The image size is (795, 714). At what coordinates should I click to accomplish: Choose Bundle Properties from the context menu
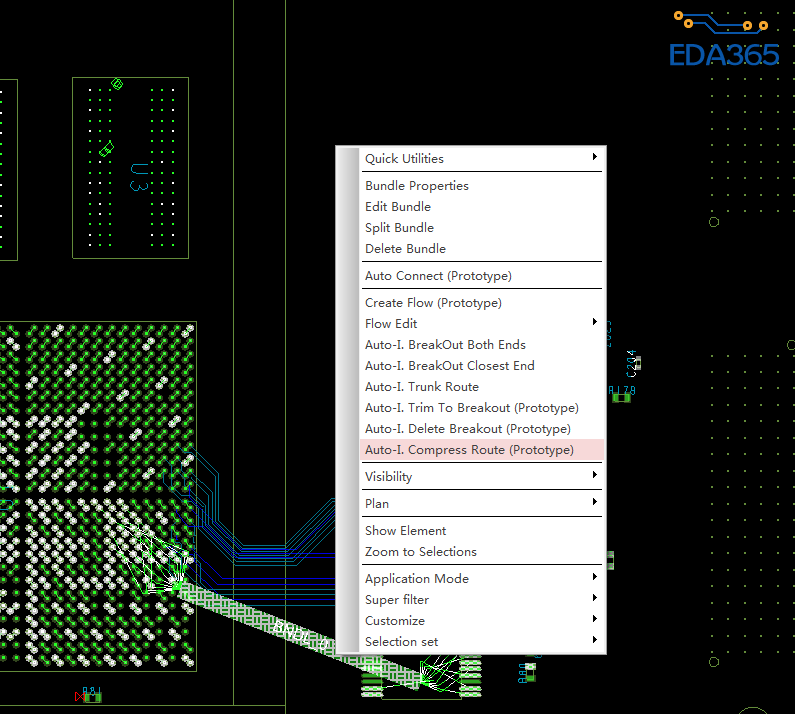pyautogui.click(x=417, y=186)
